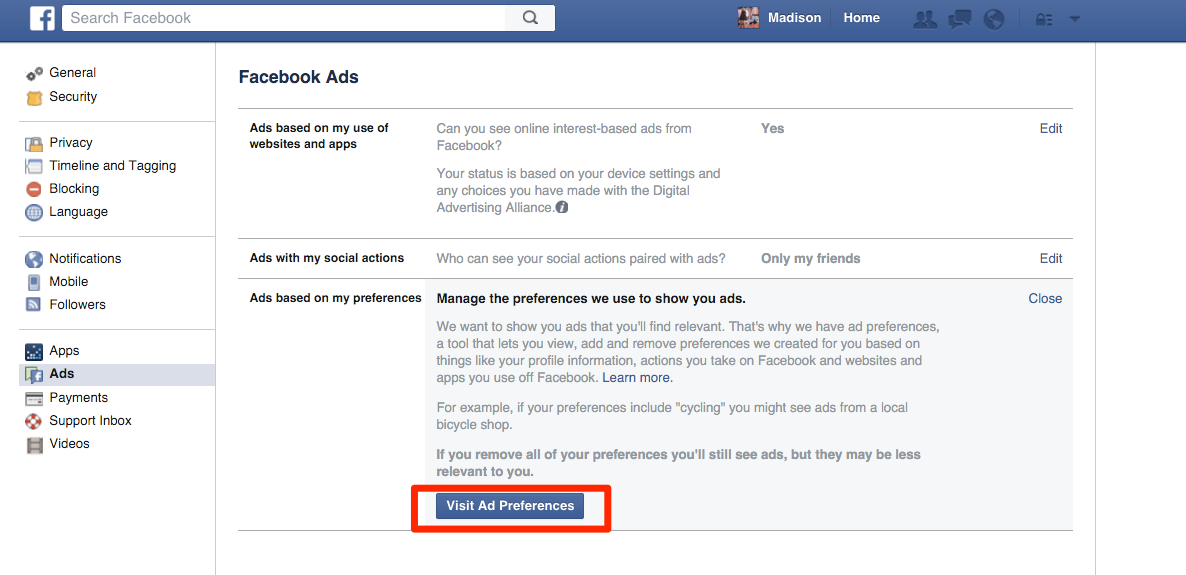Expand the account menu dropdown arrow
1186x575 pixels.
click(x=1075, y=19)
